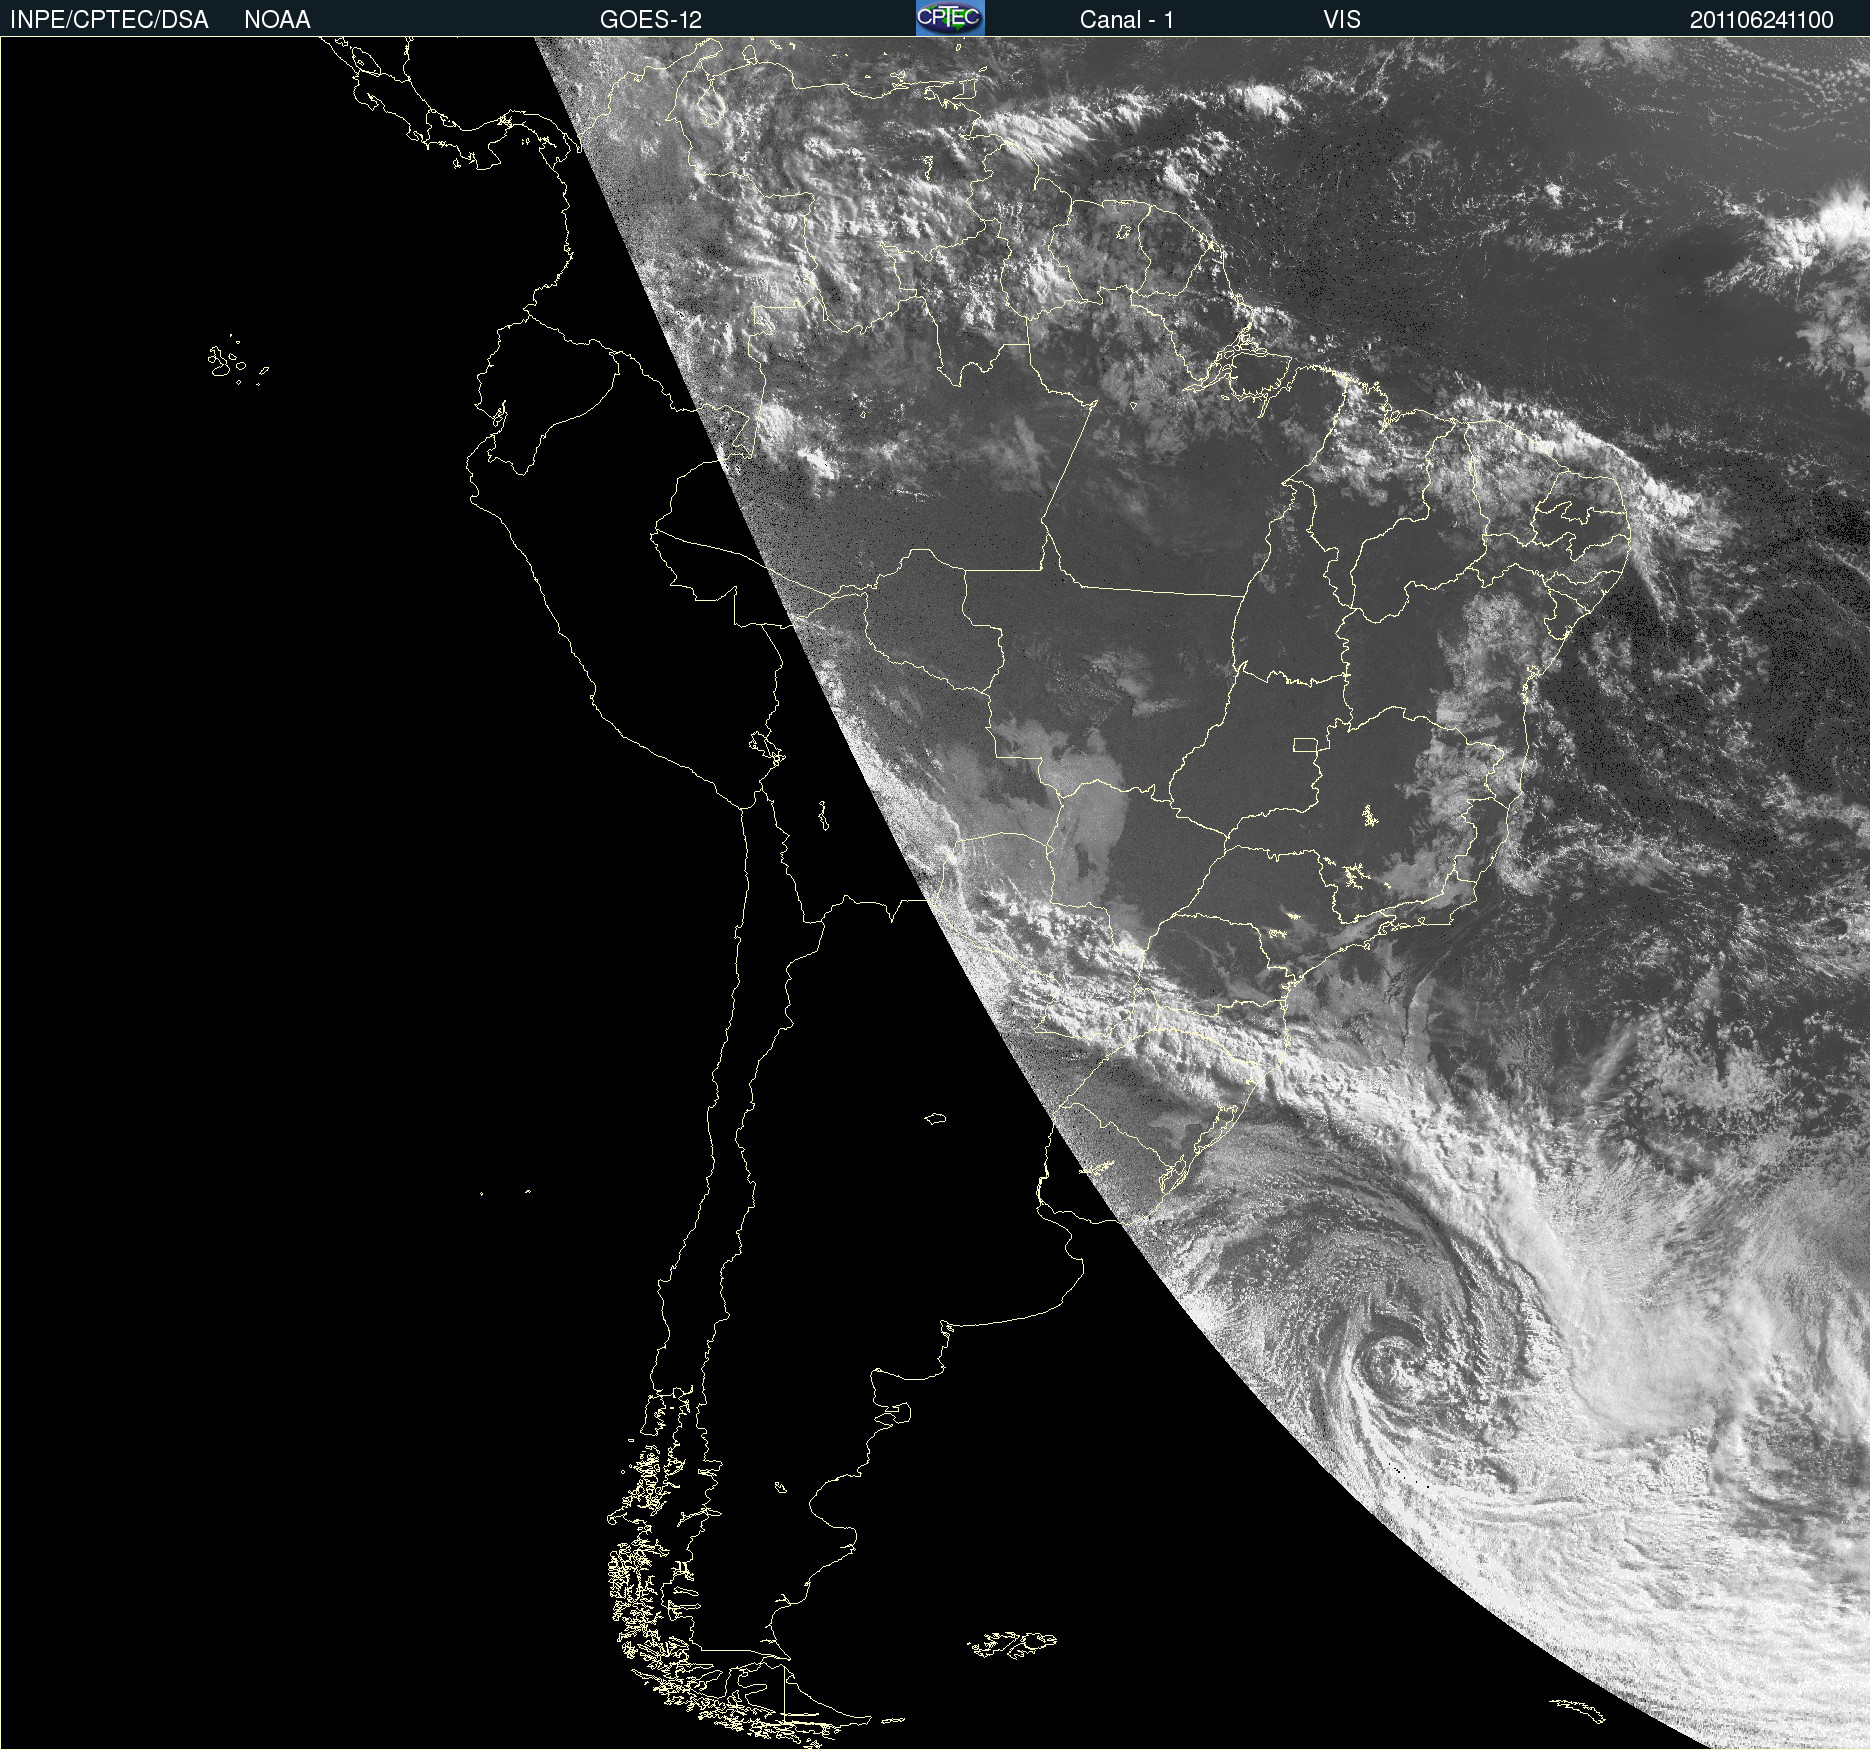Click the NOAA label in header
The image size is (1870, 1750).
pos(277,20)
